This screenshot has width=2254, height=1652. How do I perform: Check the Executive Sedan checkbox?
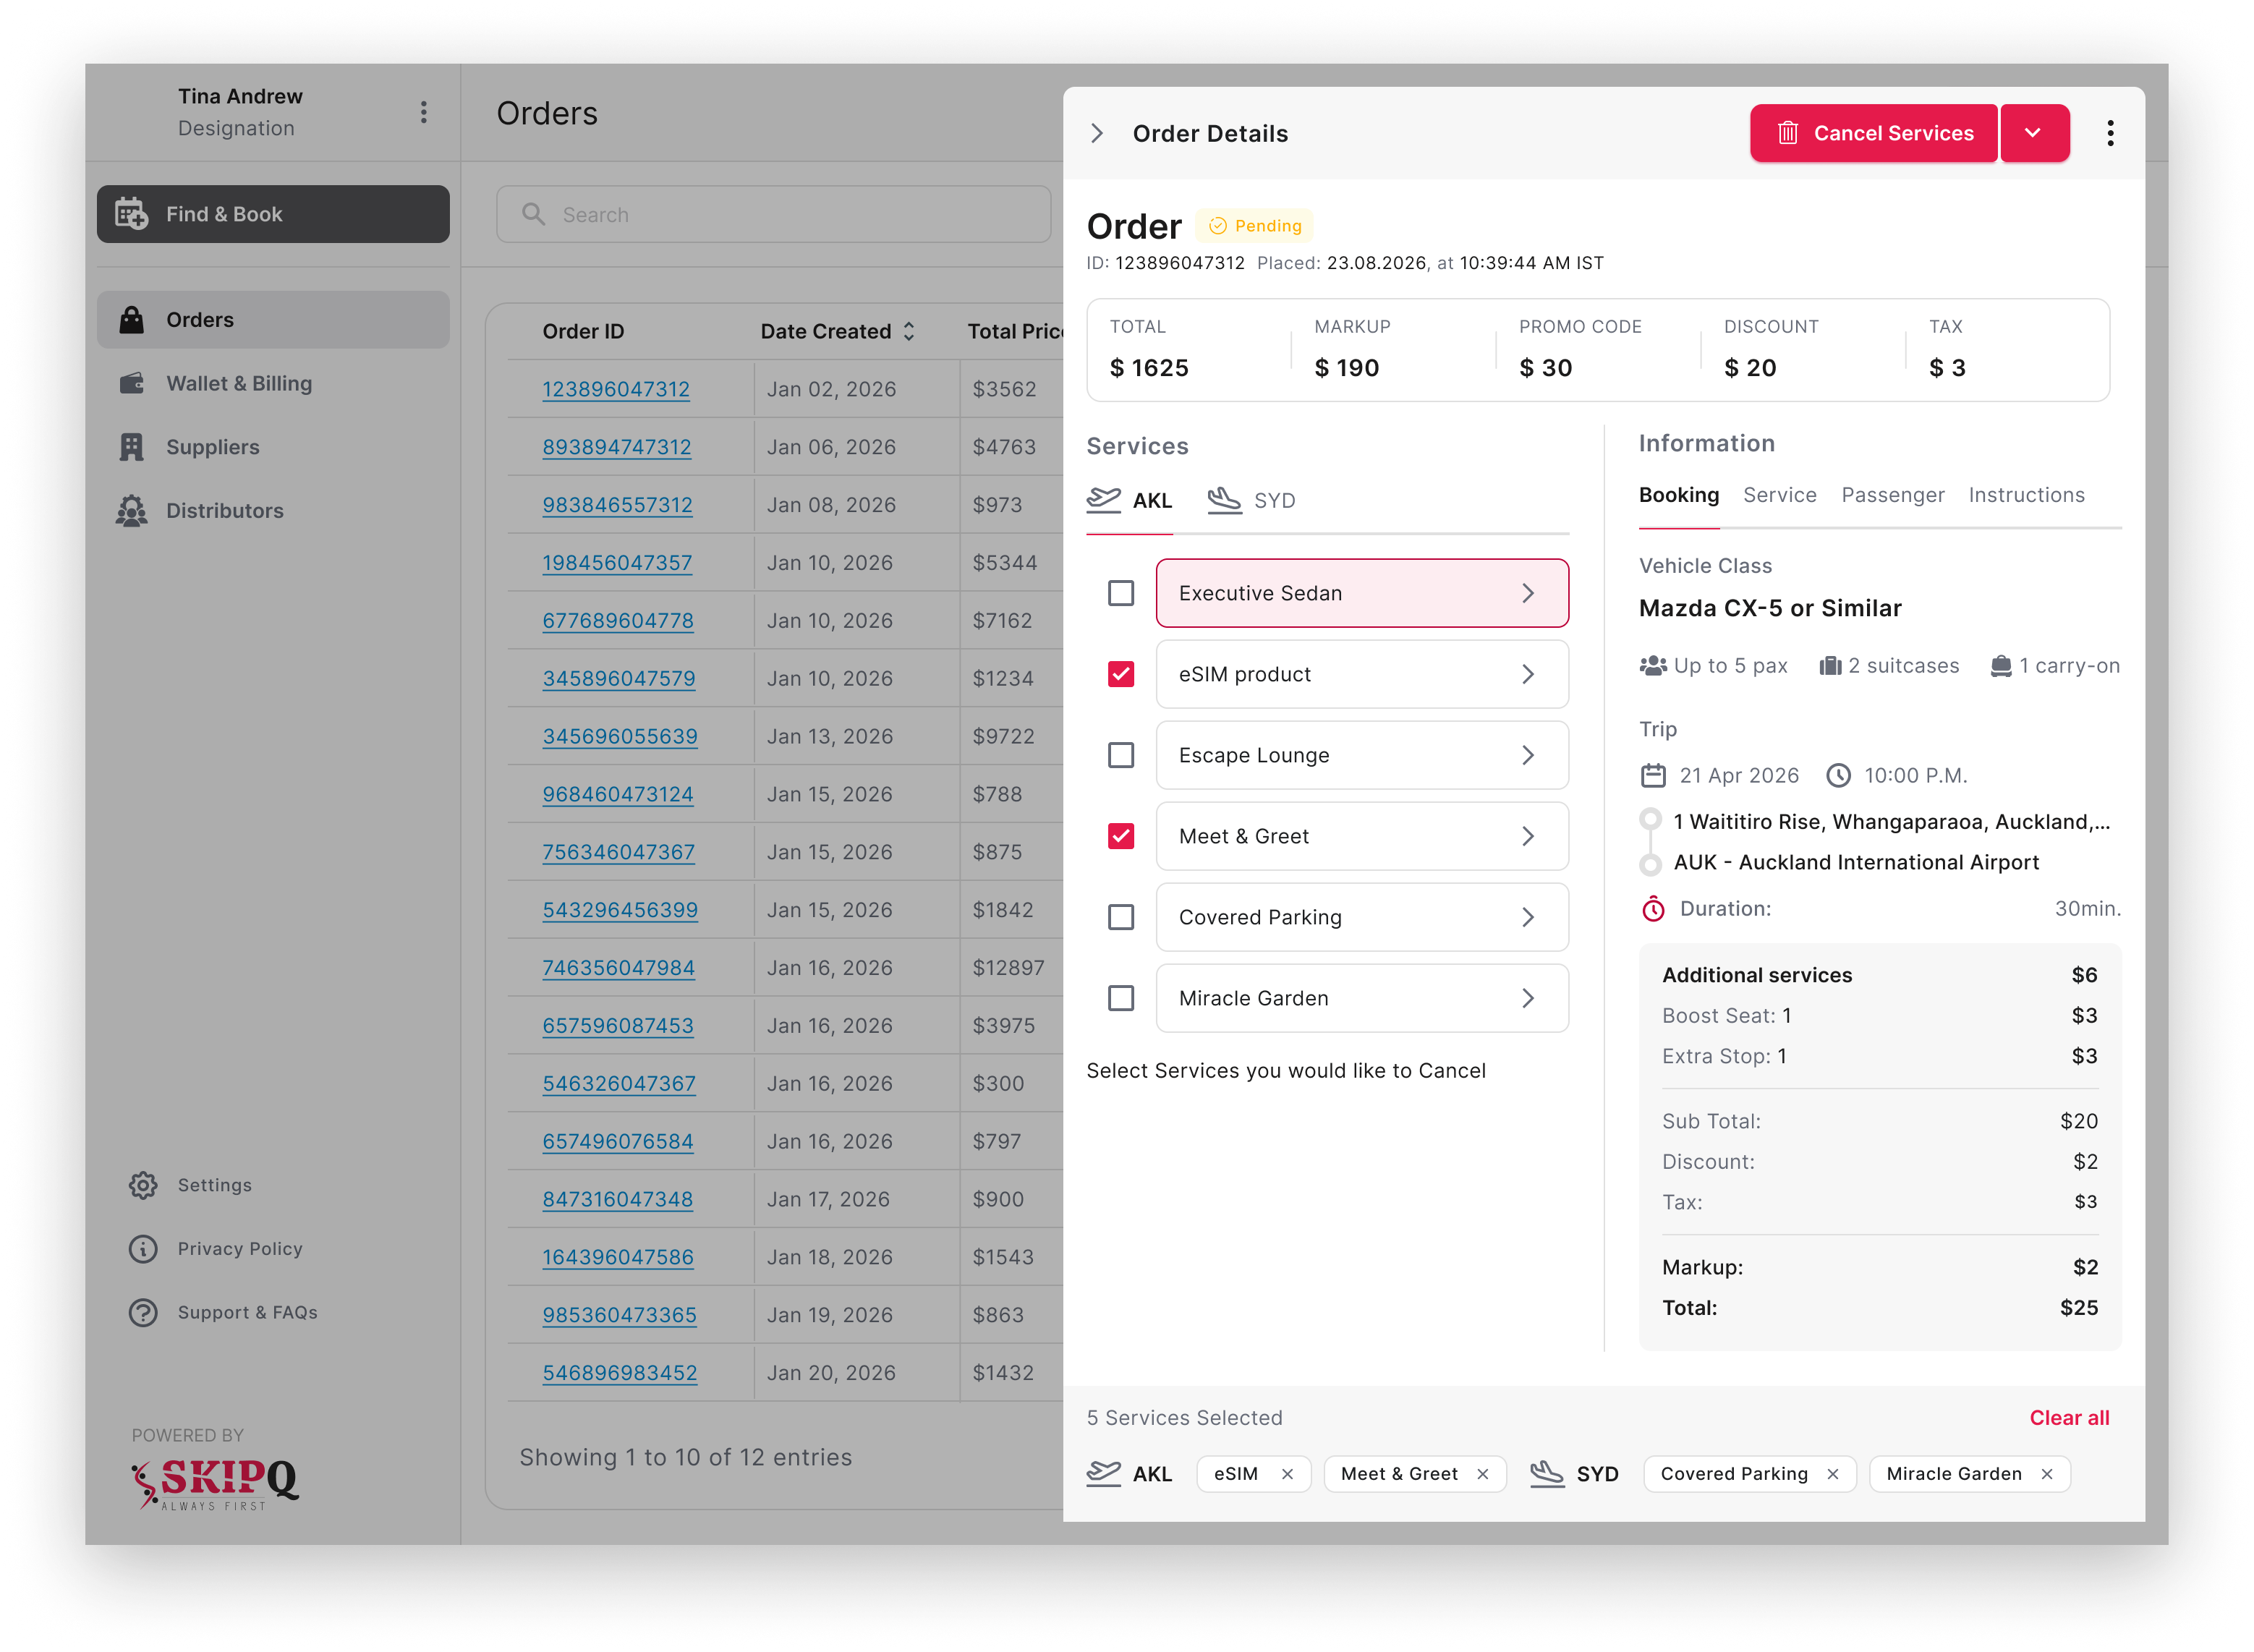pyautogui.click(x=1121, y=593)
